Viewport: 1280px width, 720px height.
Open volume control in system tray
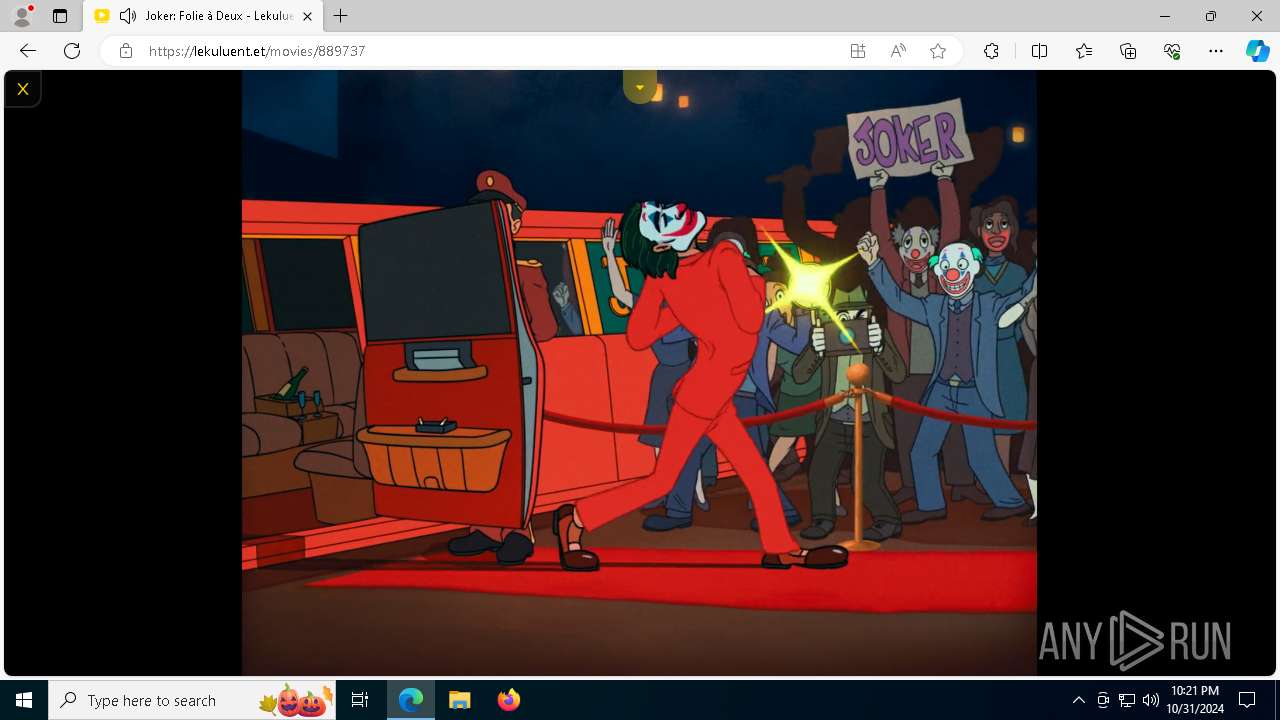(x=1150, y=700)
